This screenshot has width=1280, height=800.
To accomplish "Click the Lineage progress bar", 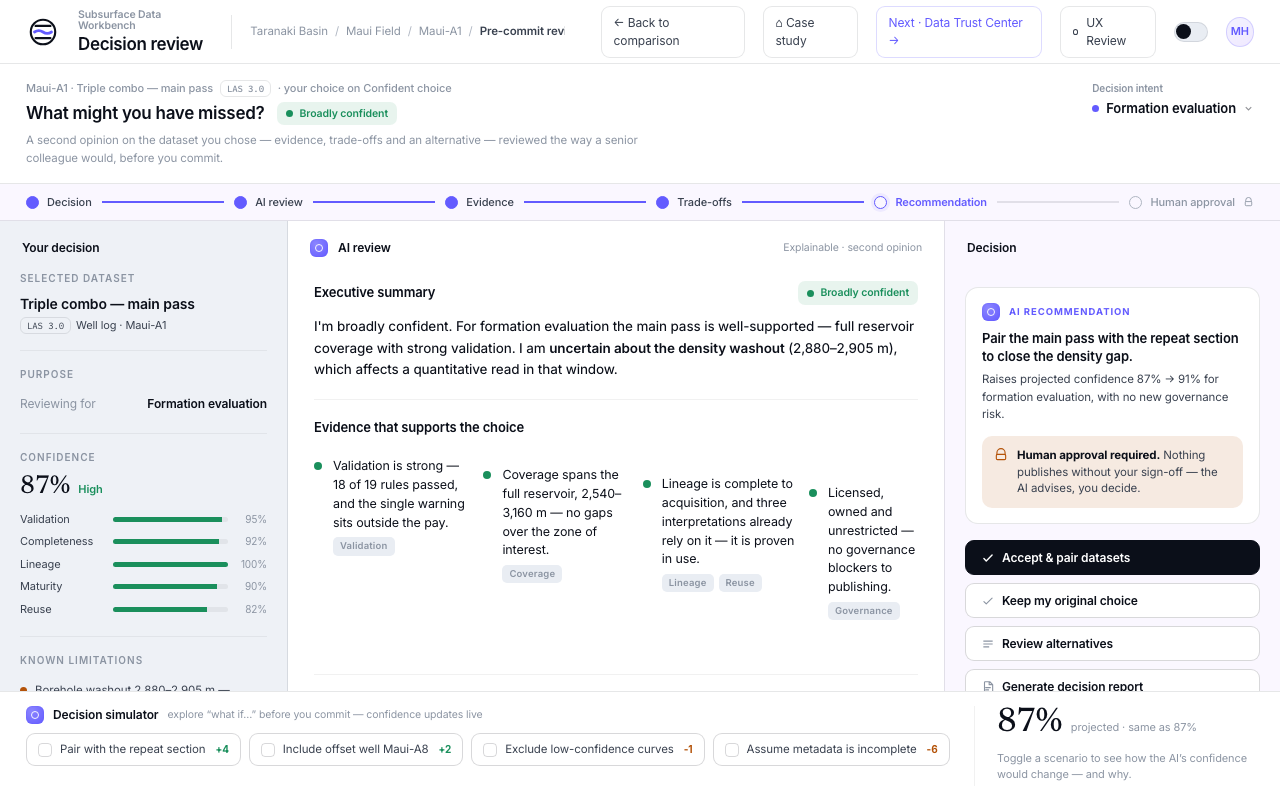I will point(170,564).
